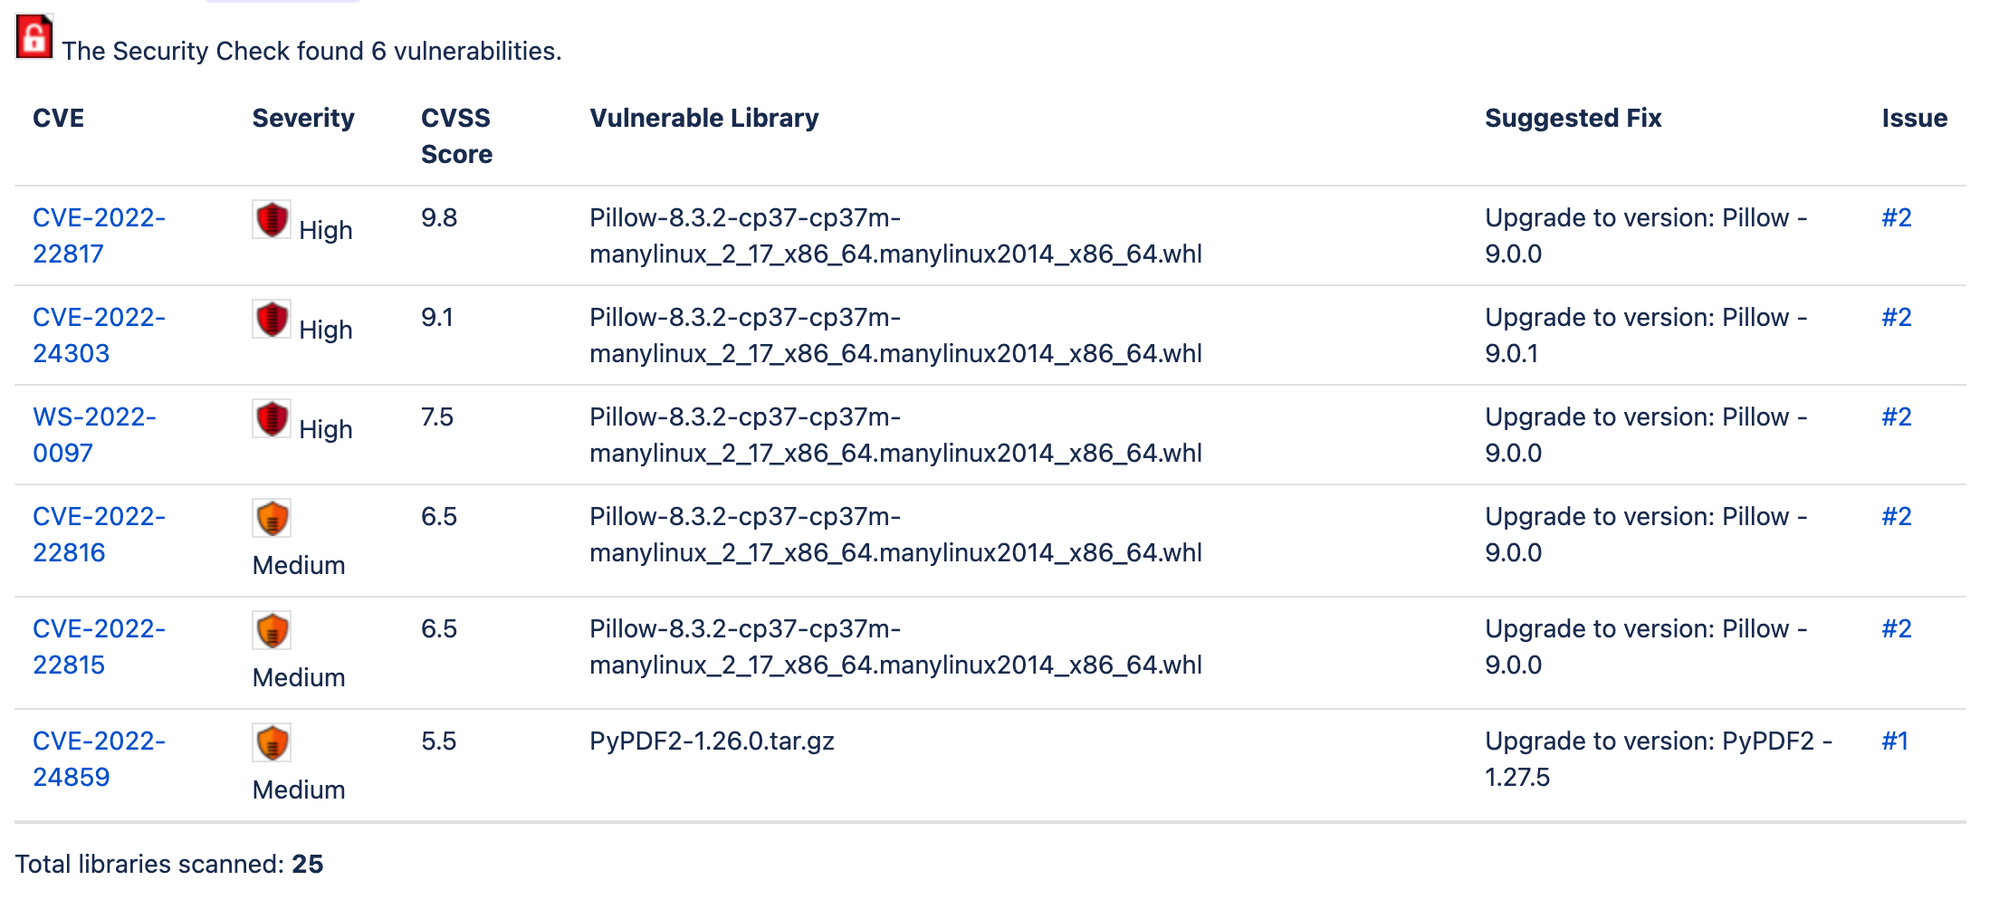1999x900 pixels.
Task: Open the CVE-2022-22816 link
Action: [x=99, y=534]
